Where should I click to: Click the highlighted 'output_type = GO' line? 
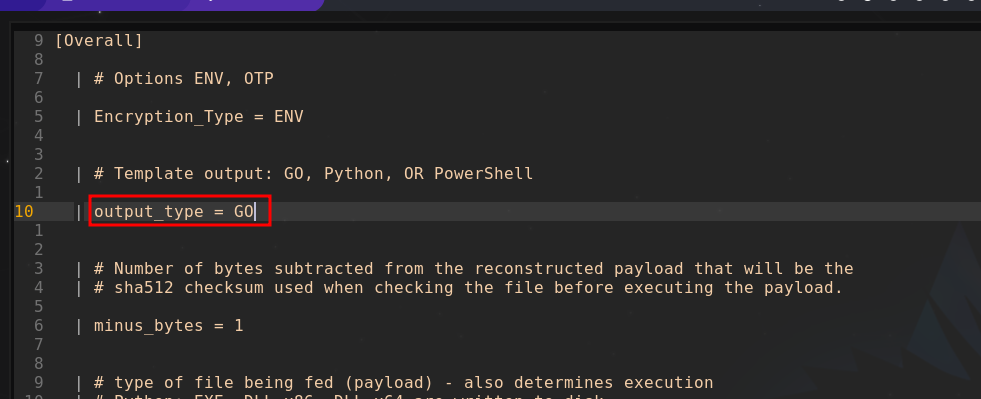(180, 211)
